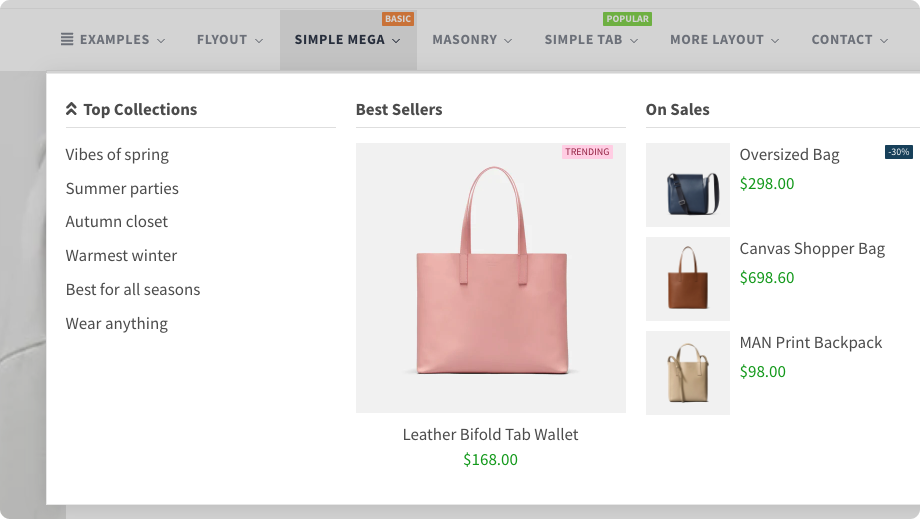Open the pink tote bag product image
This screenshot has width=920, height=519.
pyautogui.click(x=490, y=278)
